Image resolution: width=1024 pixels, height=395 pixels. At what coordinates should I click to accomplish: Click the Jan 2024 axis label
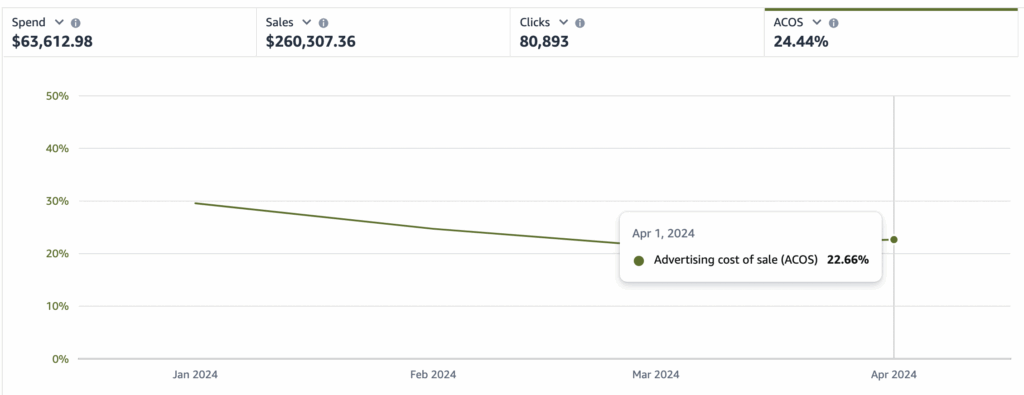(195, 375)
